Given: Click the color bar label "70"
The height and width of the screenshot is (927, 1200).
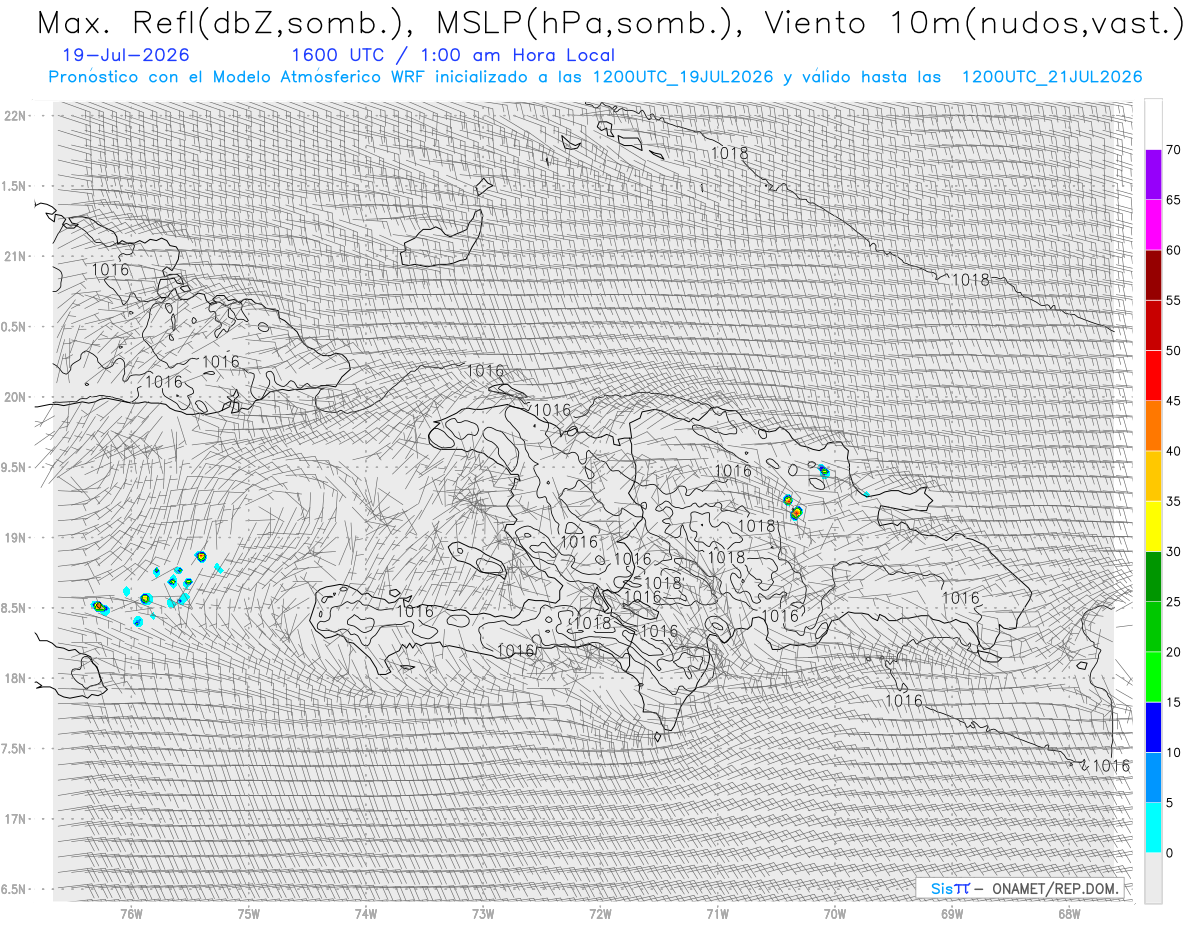Looking at the screenshot, I should [1173, 150].
